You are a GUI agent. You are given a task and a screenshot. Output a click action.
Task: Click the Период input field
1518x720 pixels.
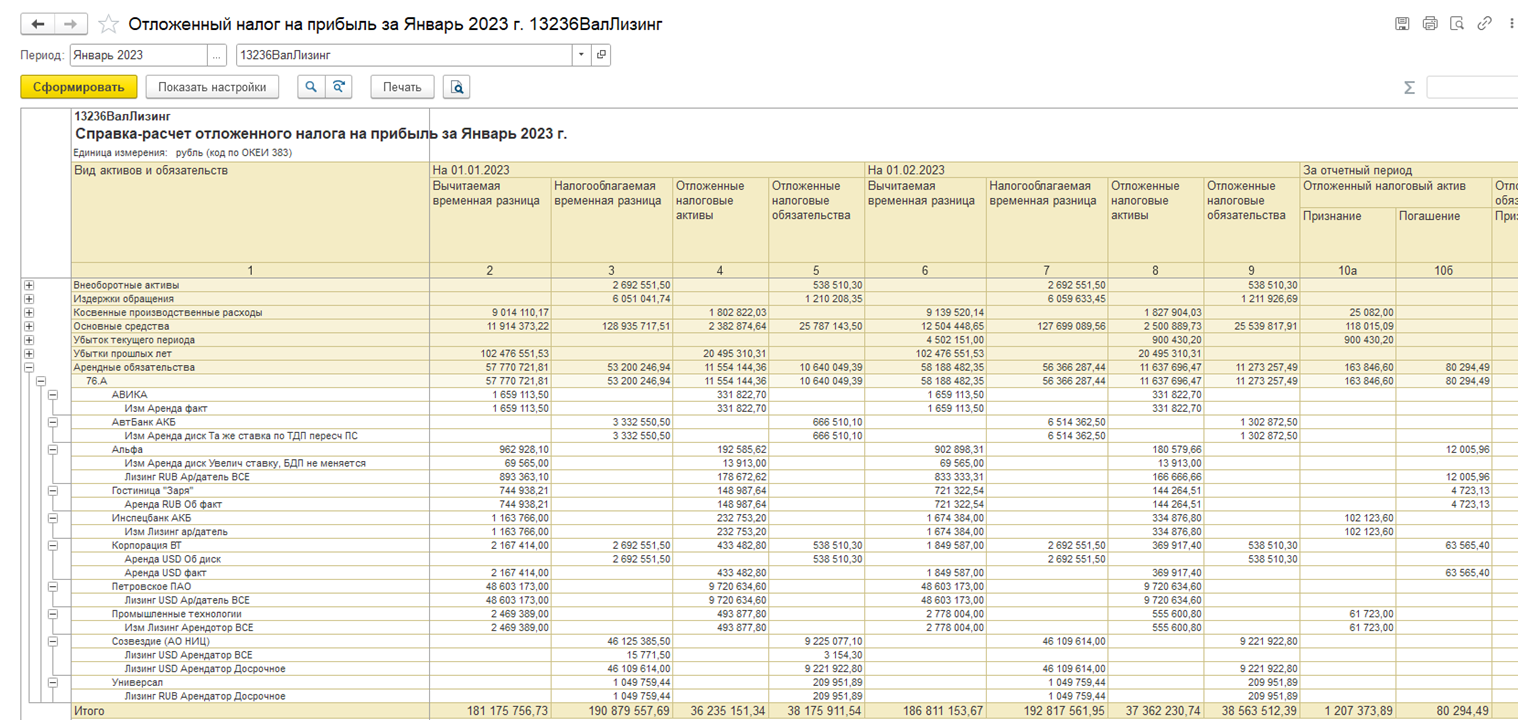(x=138, y=55)
